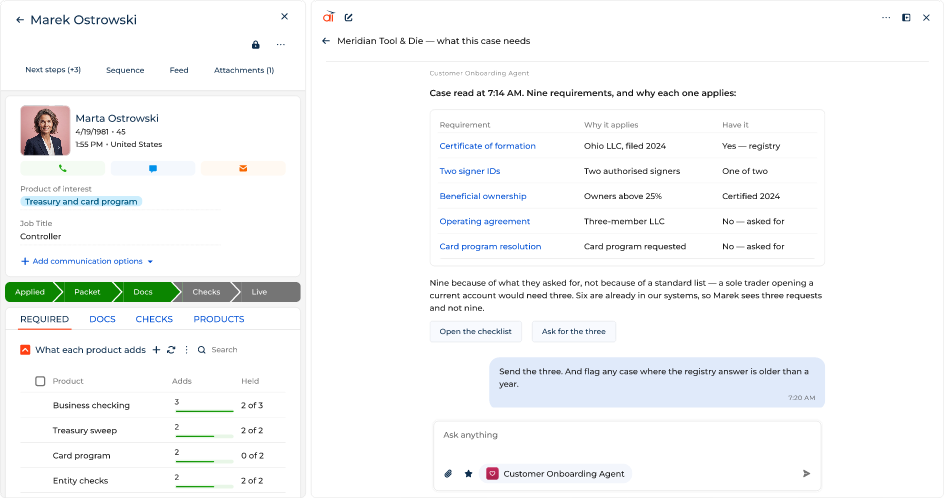Screen dimensions: 944x498
Task: Toggle the Product header checkbox
Action: [x=40, y=381]
